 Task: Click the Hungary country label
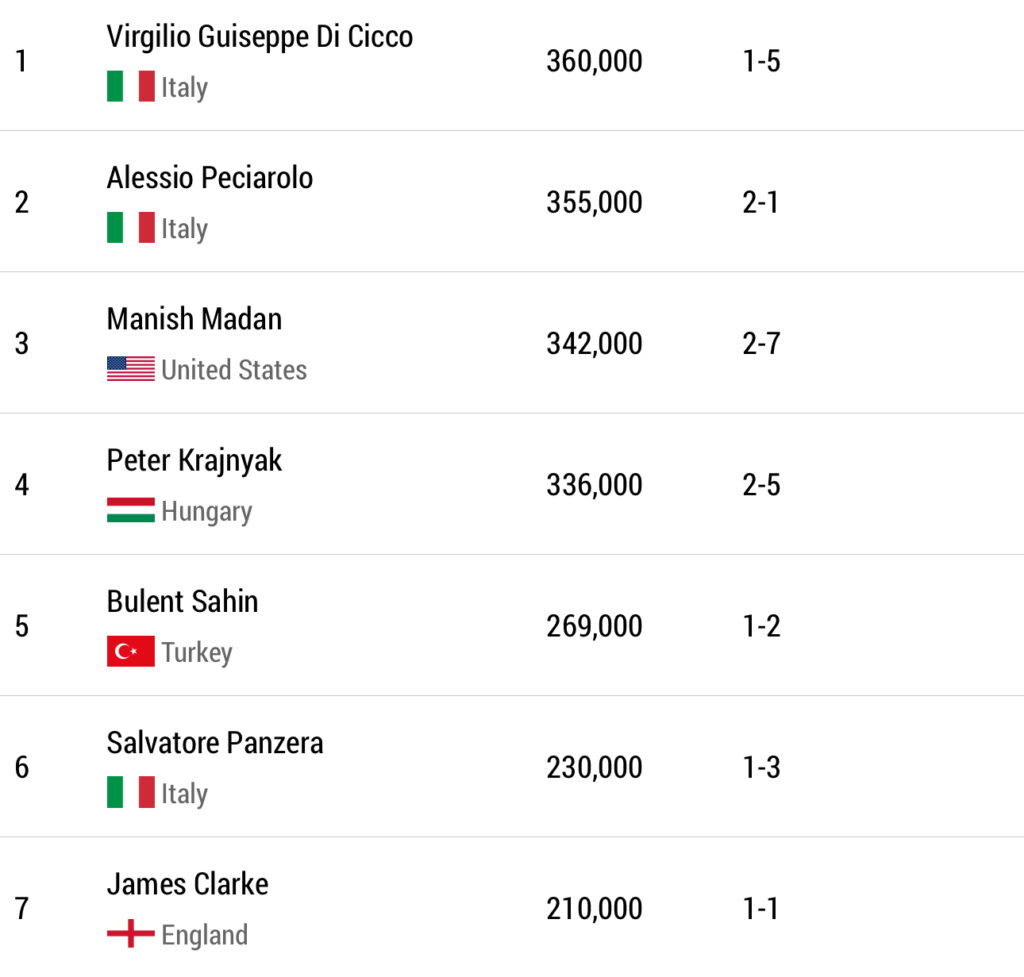(206, 511)
